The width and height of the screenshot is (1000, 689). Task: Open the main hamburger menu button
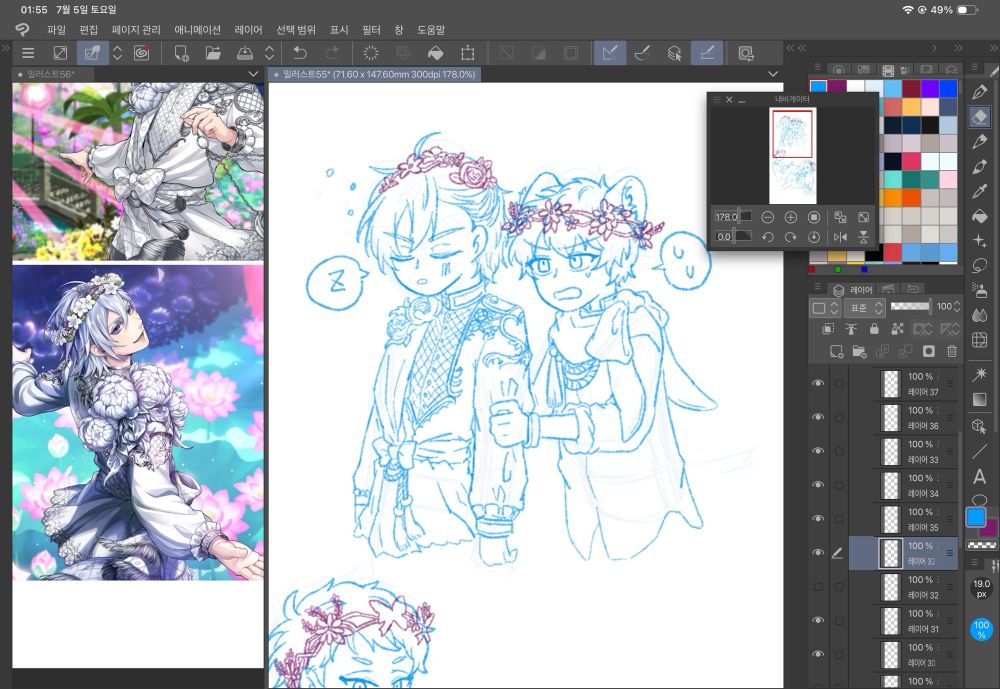pos(28,53)
